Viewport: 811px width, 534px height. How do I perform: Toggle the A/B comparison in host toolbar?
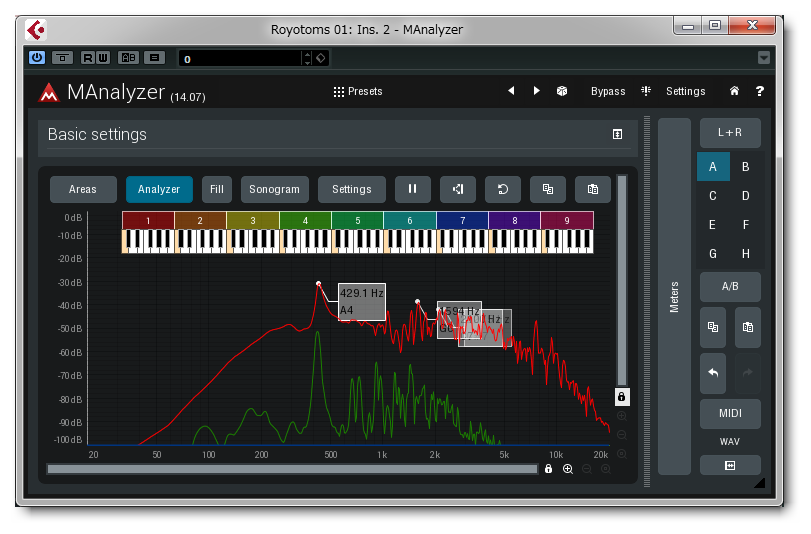pos(128,57)
